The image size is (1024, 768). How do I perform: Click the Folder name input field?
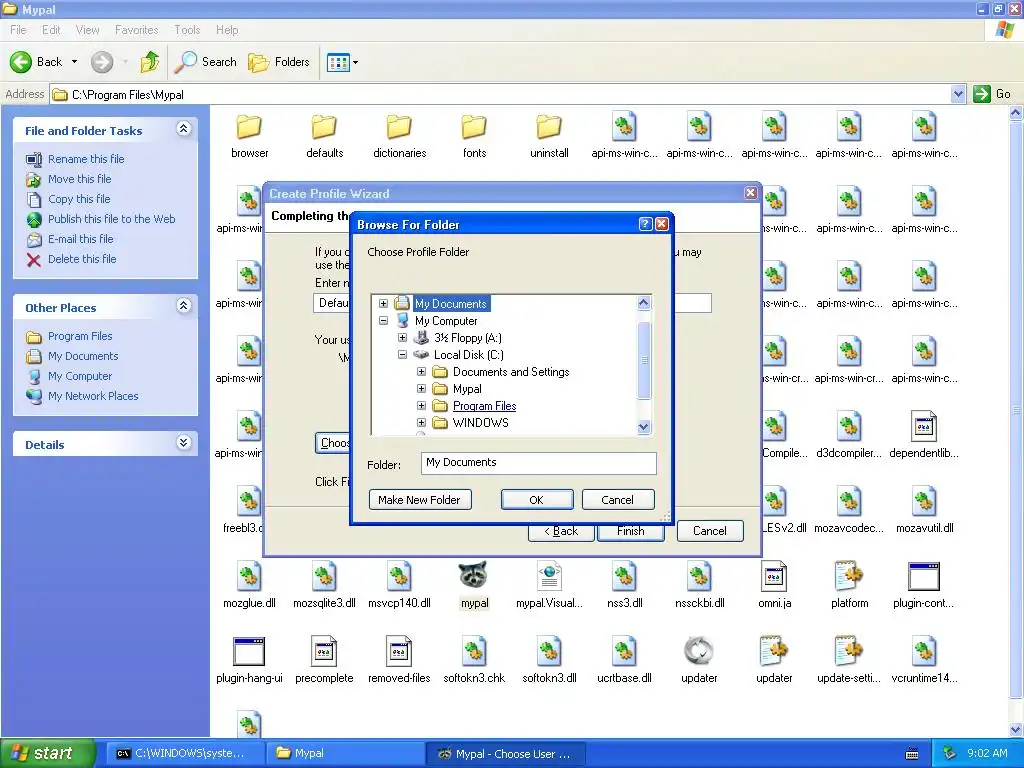coord(539,463)
